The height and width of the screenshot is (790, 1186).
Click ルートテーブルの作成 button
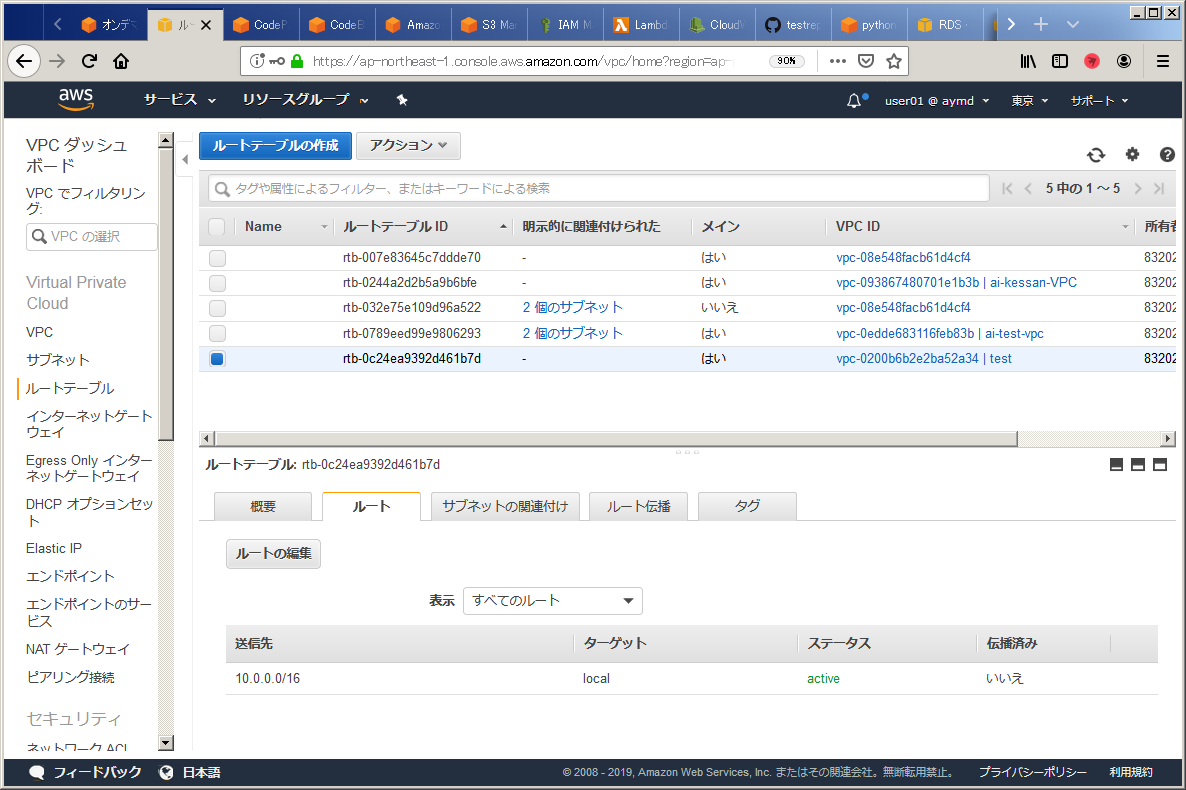click(x=275, y=145)
